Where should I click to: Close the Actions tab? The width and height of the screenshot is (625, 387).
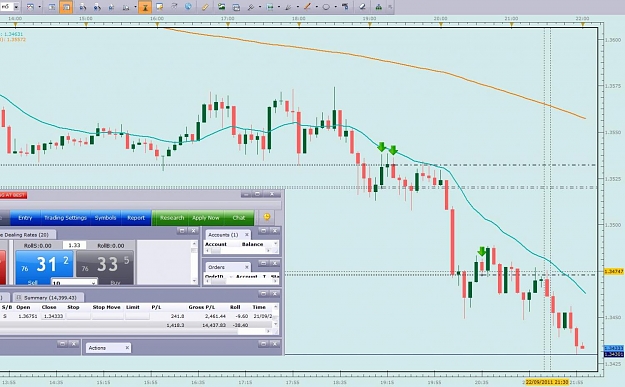[x=127, y=348]
